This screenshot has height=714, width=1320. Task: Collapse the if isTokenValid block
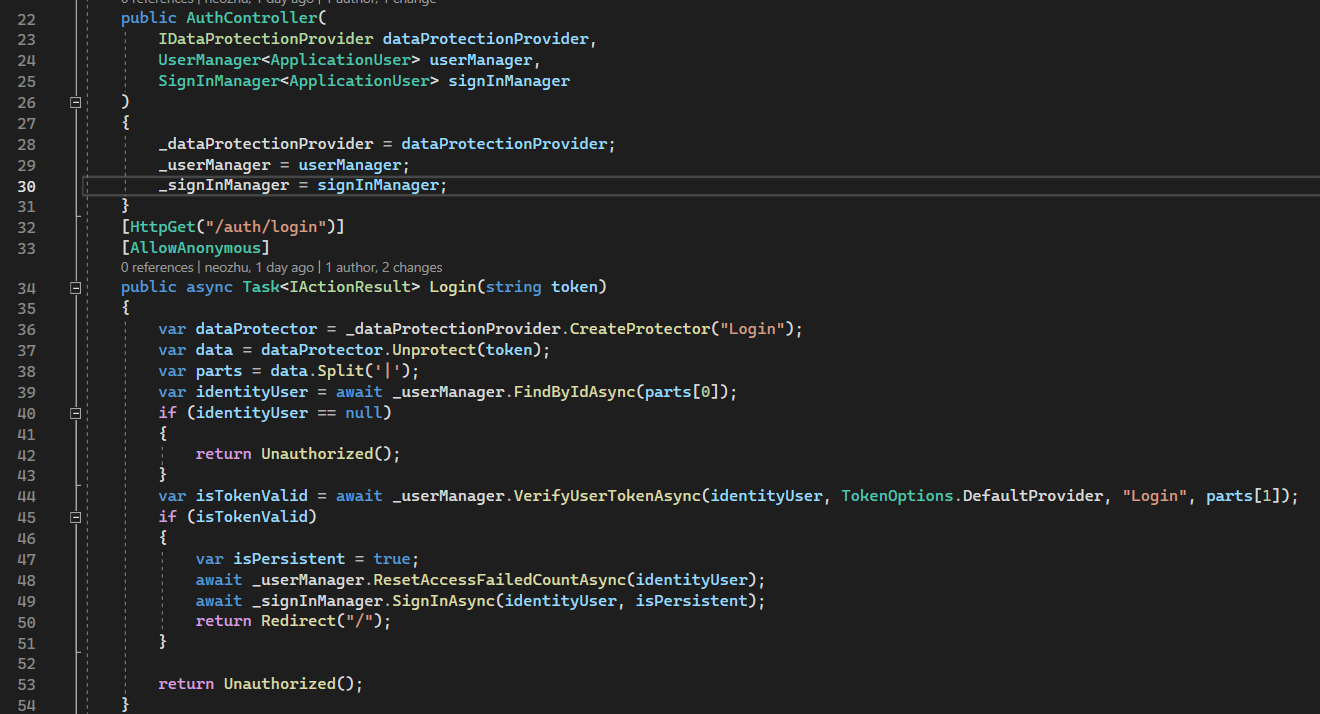coord(75,517)
